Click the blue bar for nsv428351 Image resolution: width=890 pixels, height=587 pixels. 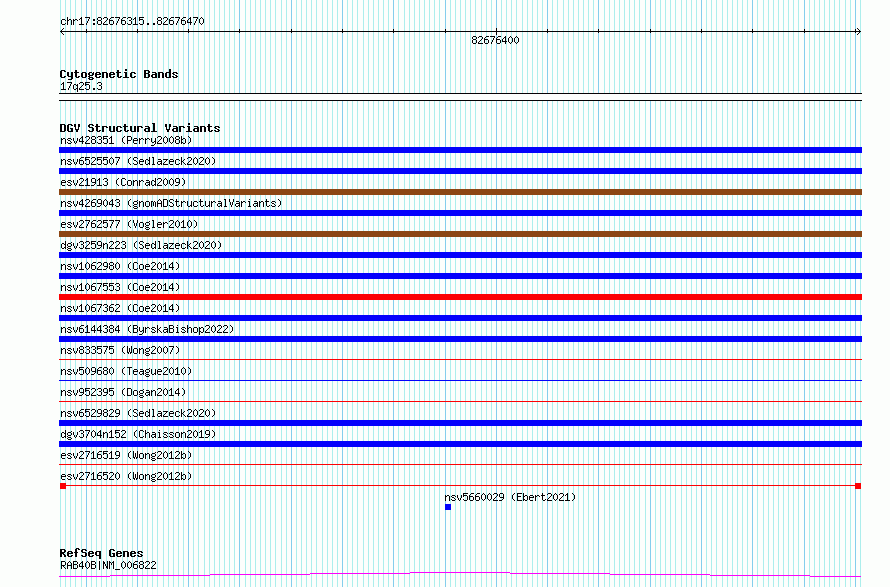[x=460, y=150]
